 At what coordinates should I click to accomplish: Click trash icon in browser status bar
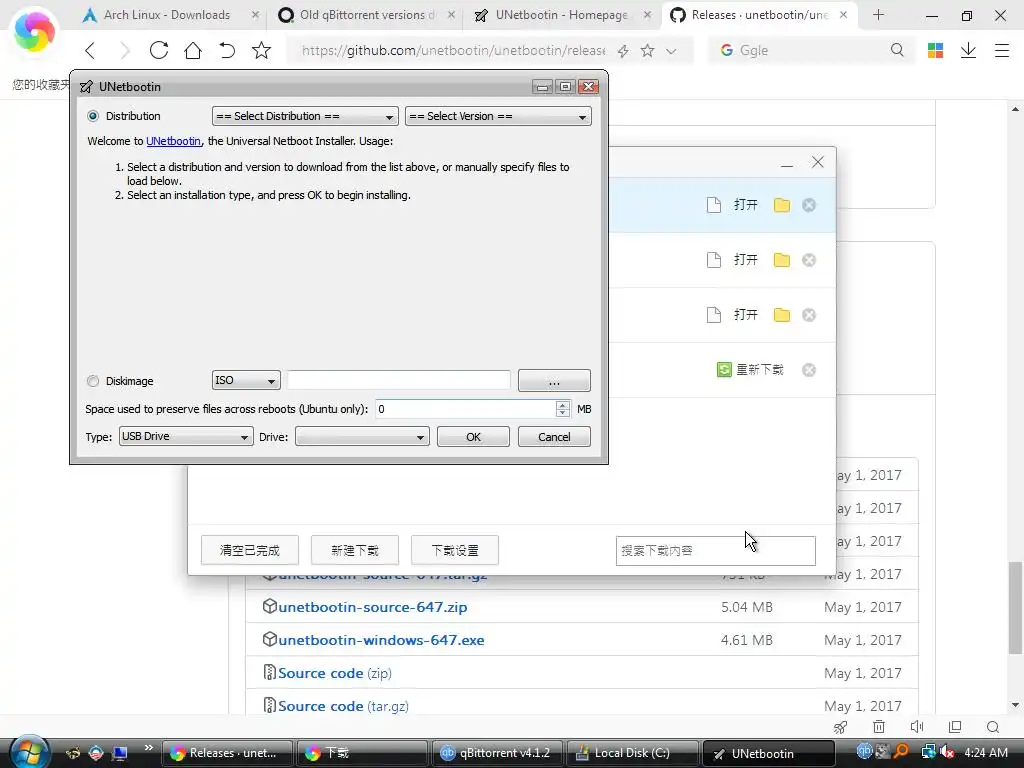point(879,727)
